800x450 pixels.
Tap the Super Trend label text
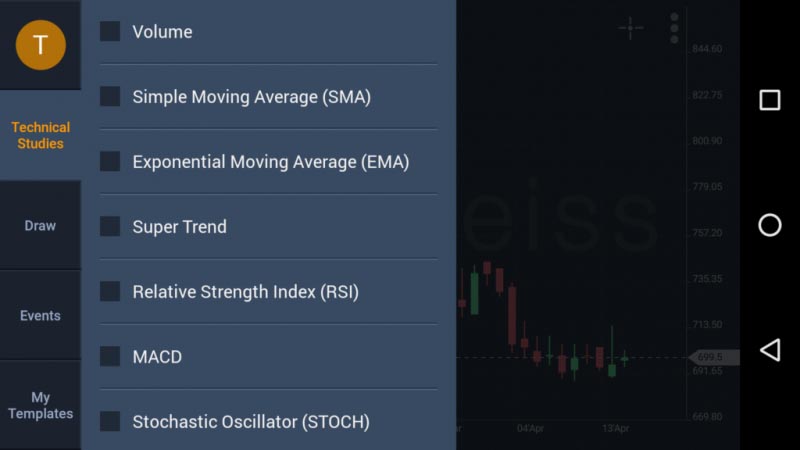[x=180, y=227]
